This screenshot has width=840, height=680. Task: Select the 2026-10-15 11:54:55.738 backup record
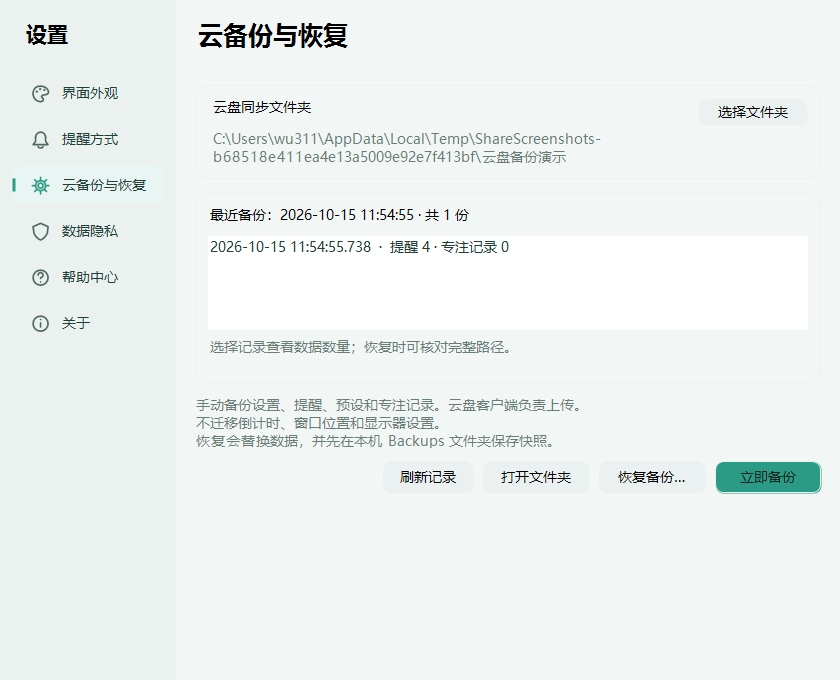508,247
